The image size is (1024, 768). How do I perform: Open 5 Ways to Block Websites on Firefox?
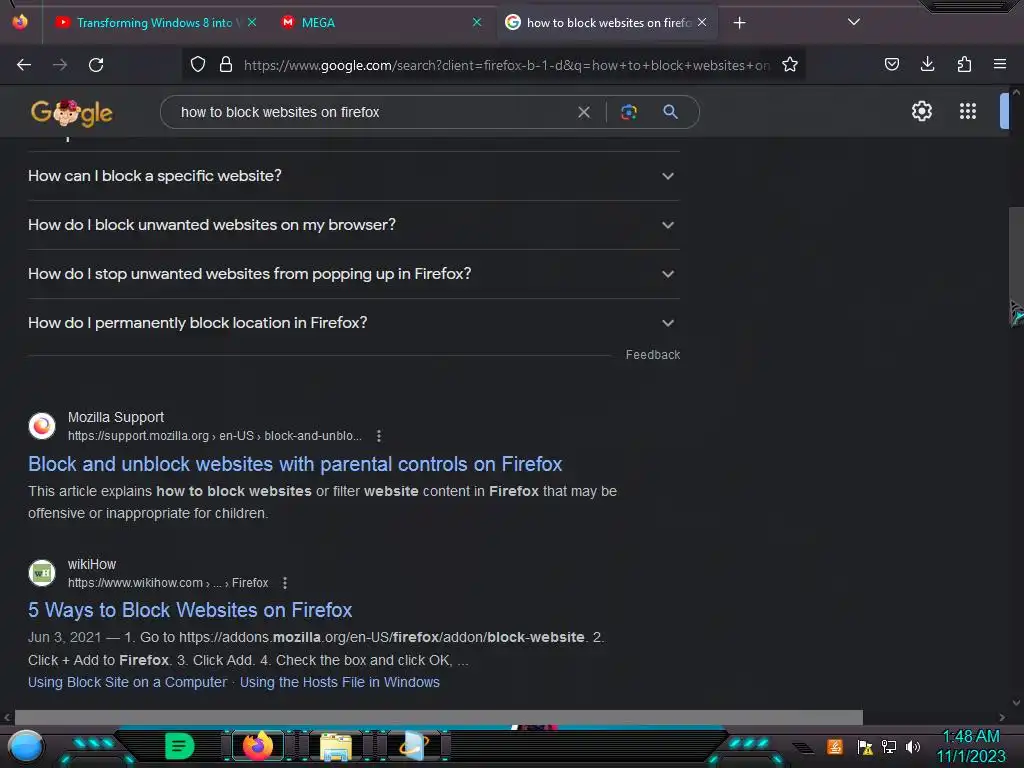point(190,610)
